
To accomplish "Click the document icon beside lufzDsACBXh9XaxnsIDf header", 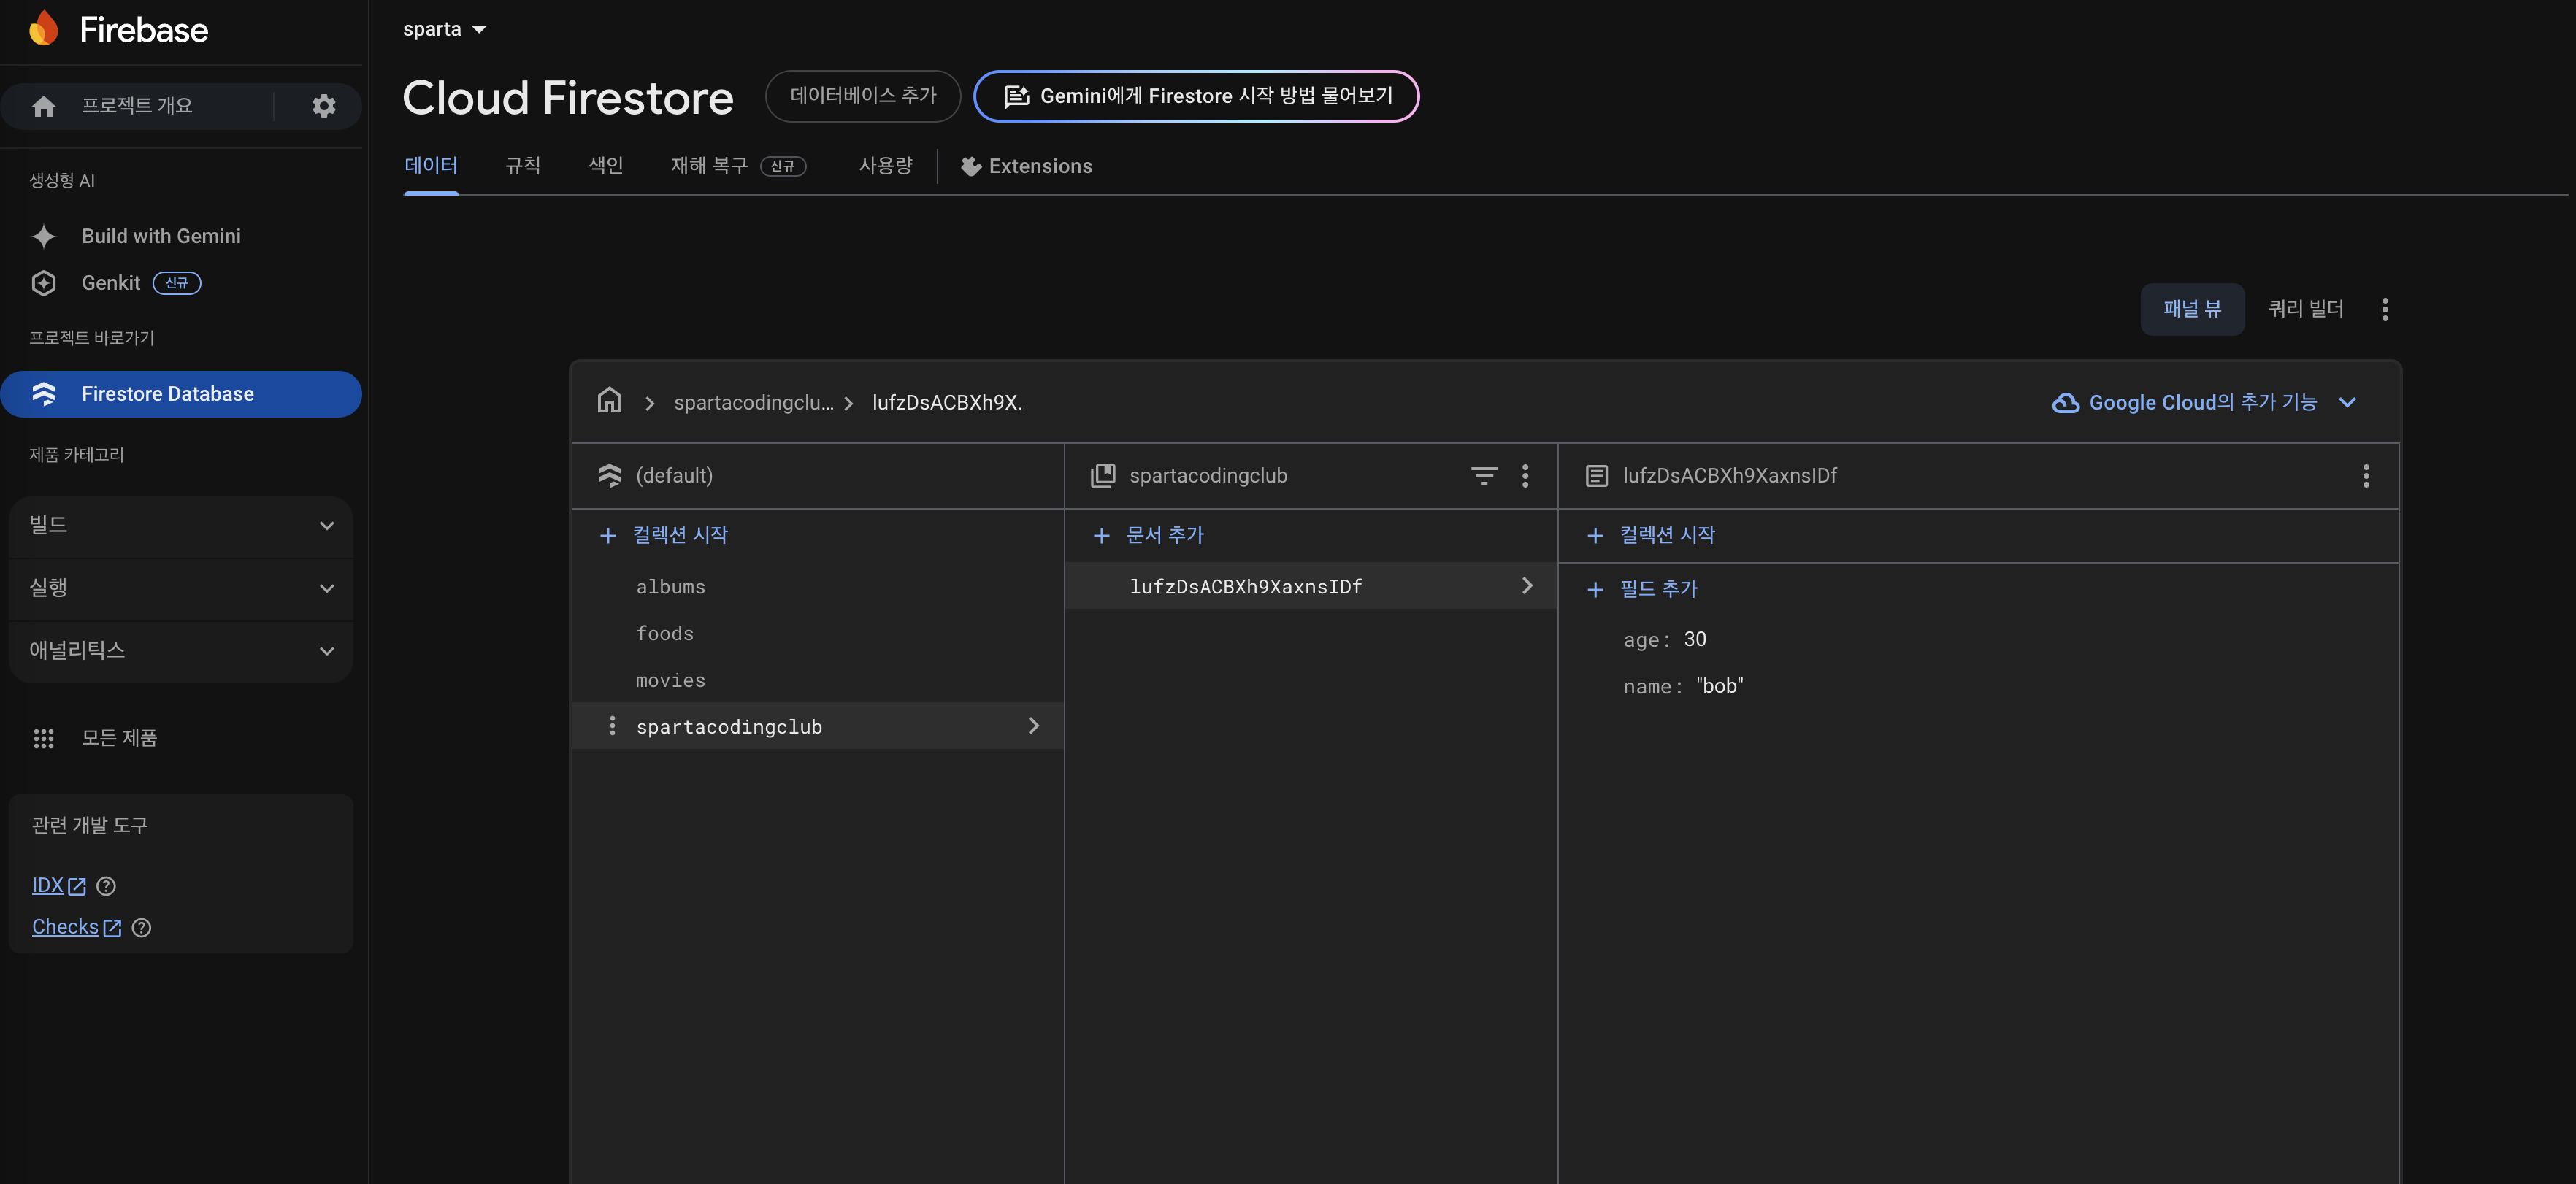I will pyautogui.click(x=1597, y=476).
